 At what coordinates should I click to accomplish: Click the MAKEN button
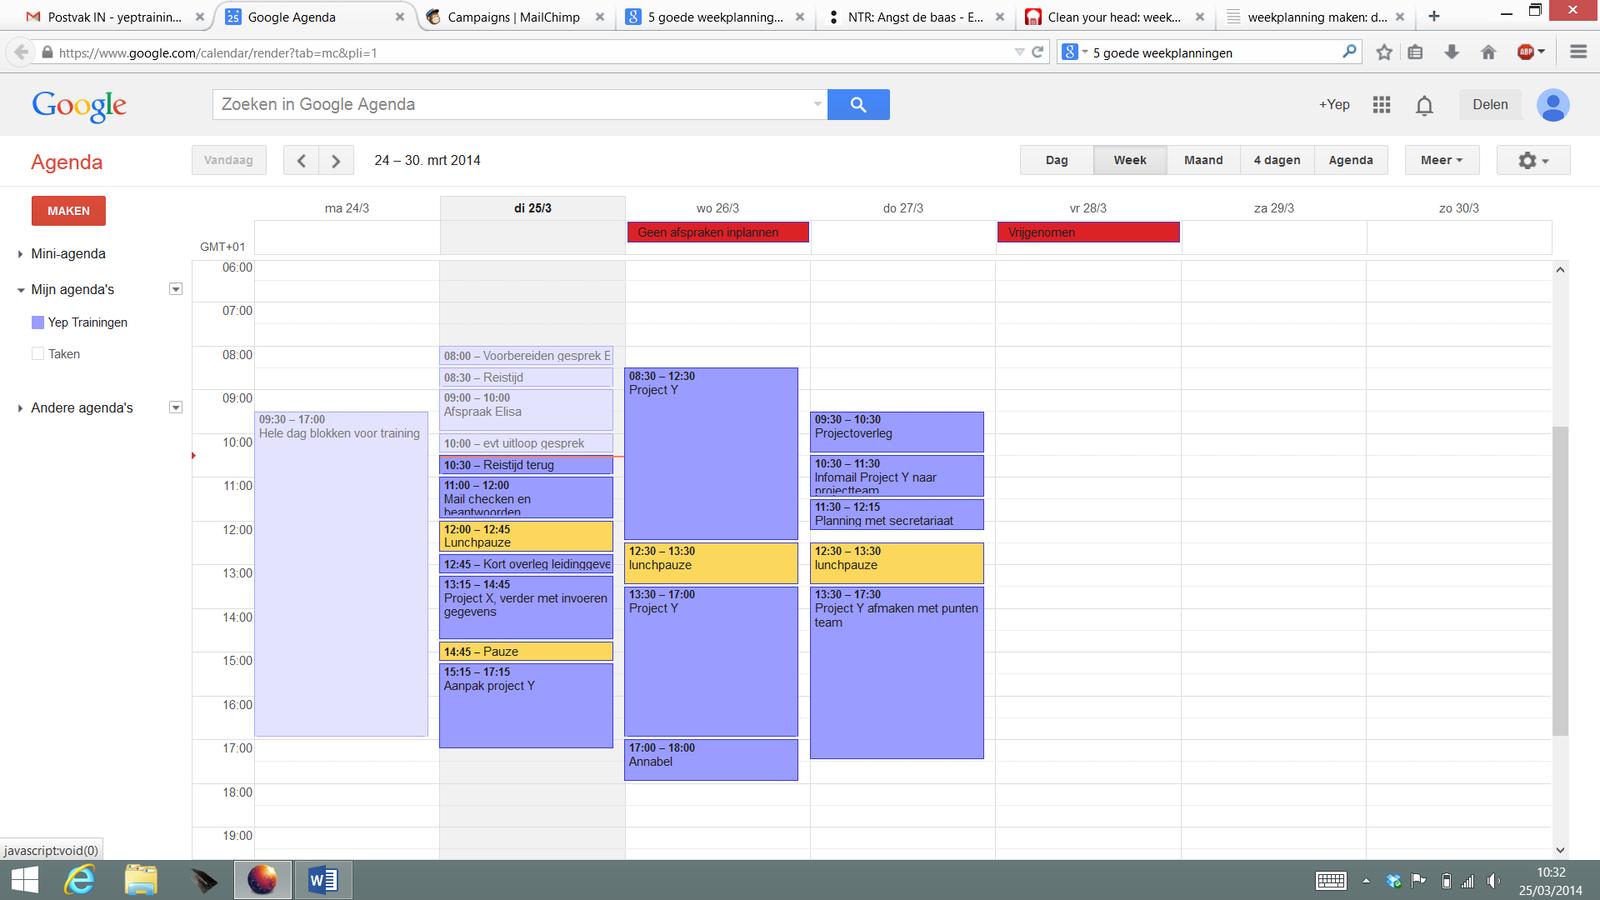click(68, 210)
